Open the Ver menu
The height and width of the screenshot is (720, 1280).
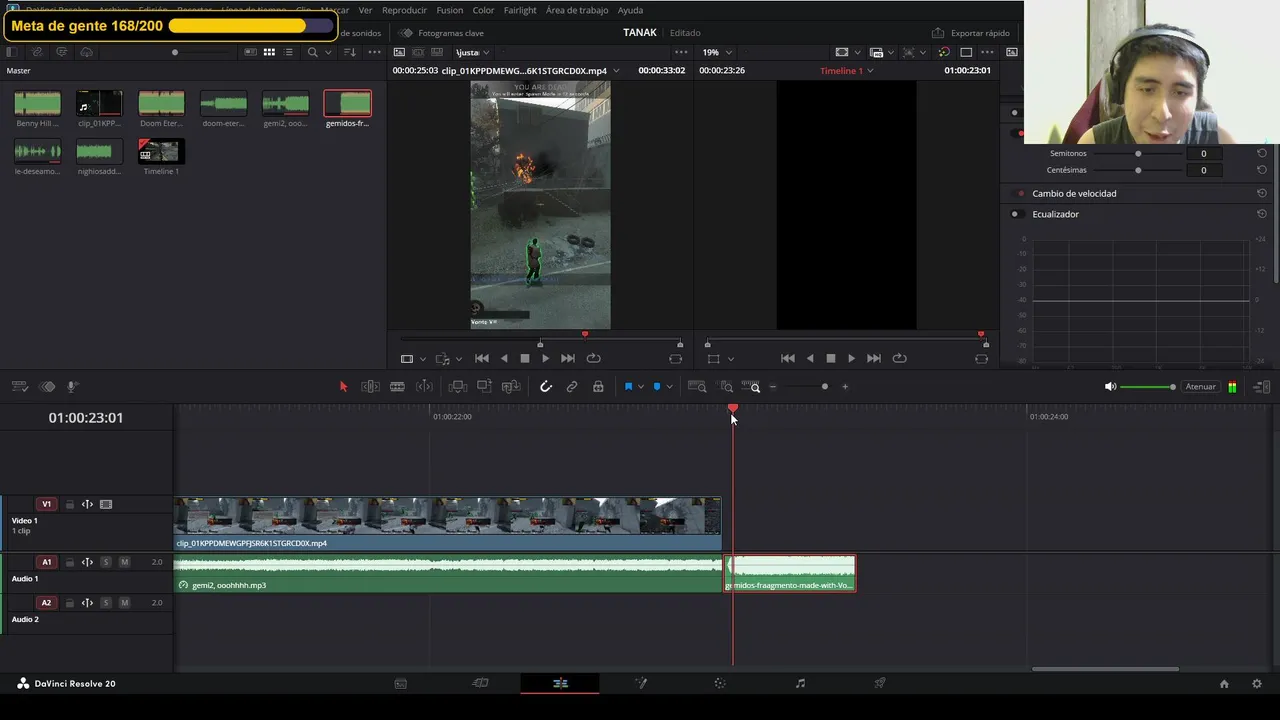point(365,10)
